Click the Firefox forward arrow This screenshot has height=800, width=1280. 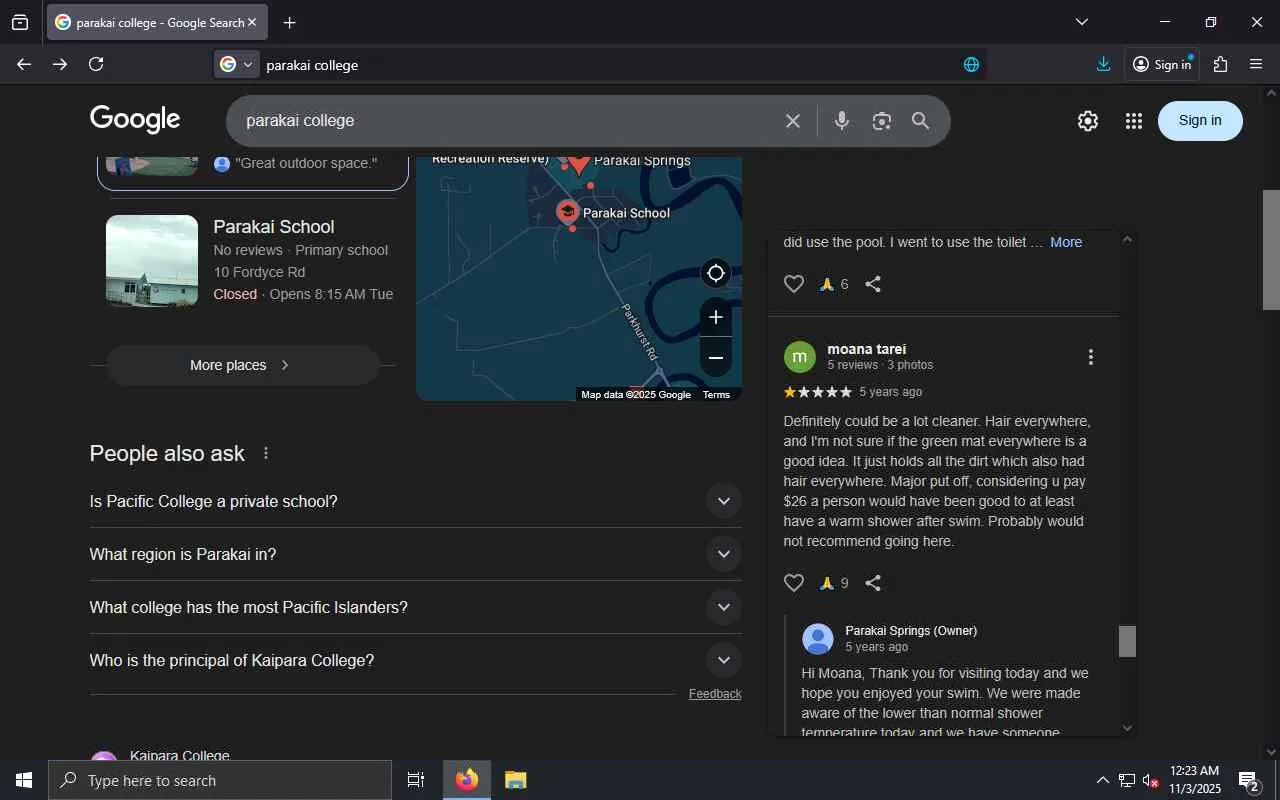(60, 64)
